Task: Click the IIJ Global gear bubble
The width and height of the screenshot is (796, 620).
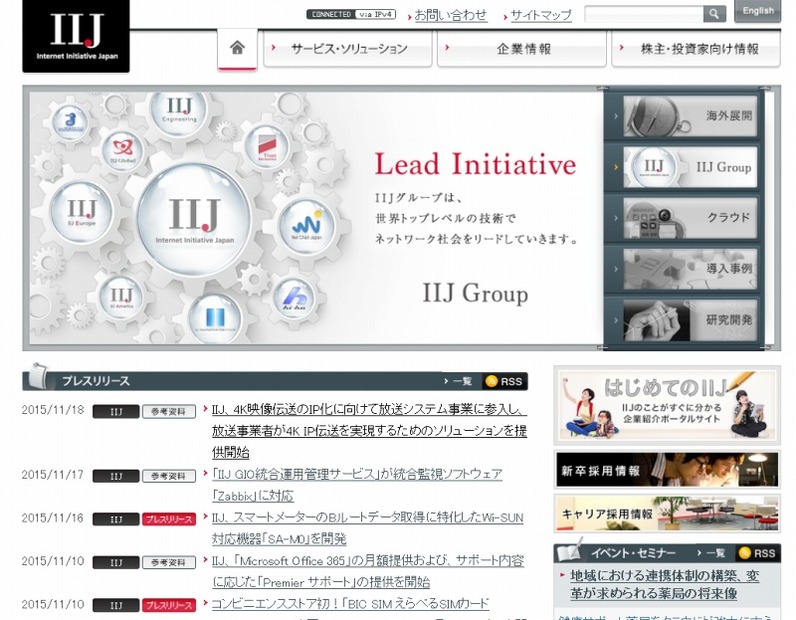Action: click(x=123, y=151)
